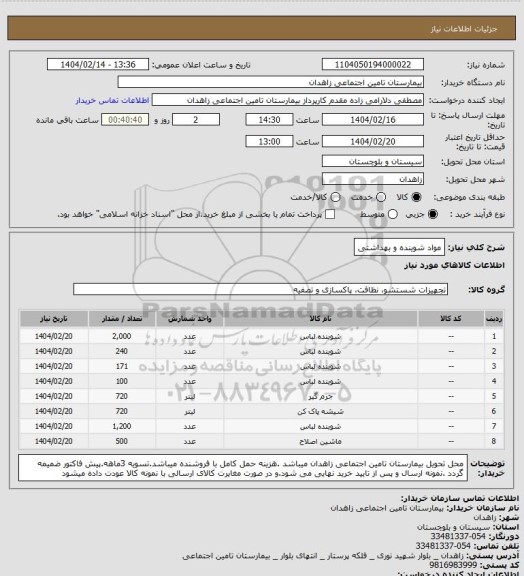Click the جزئیات اطلاعات نیاز header title
The height and width of the screenshot is (576, 524).
(464, 29)
